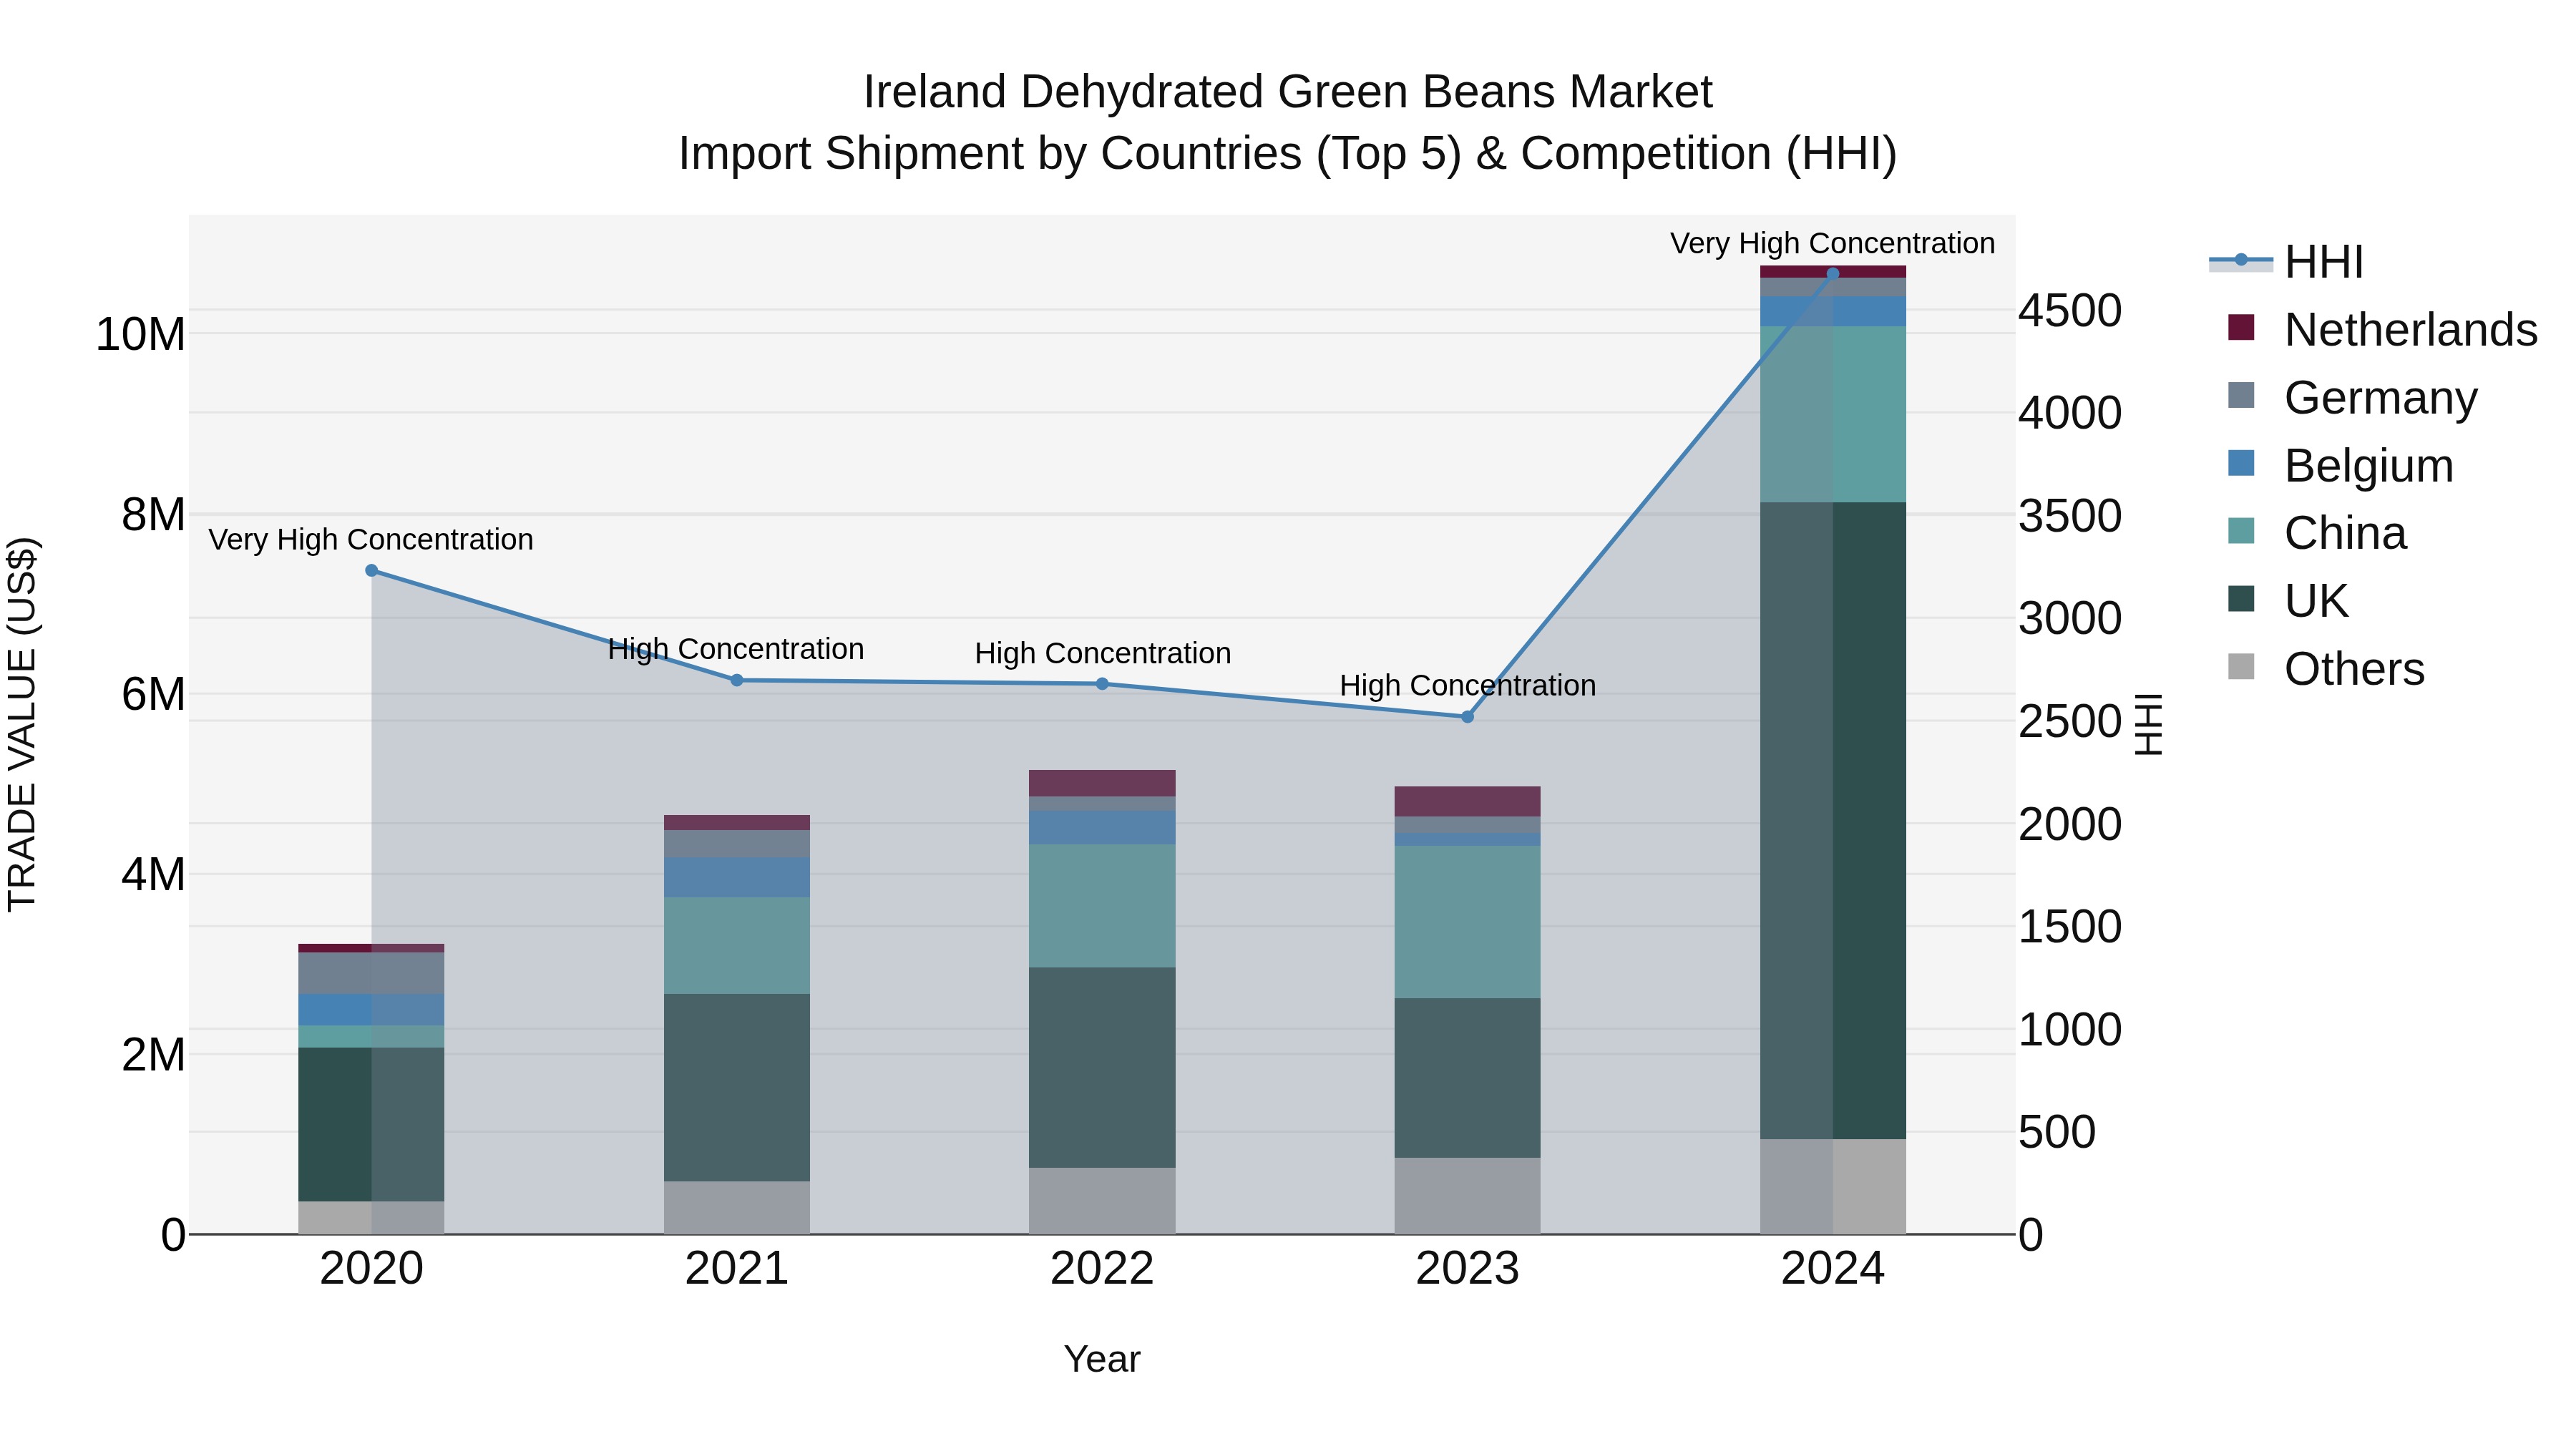Click 2022 'High Concentration' annotation
This screenshot has height=1449, width=2576.
[1103, 654]
